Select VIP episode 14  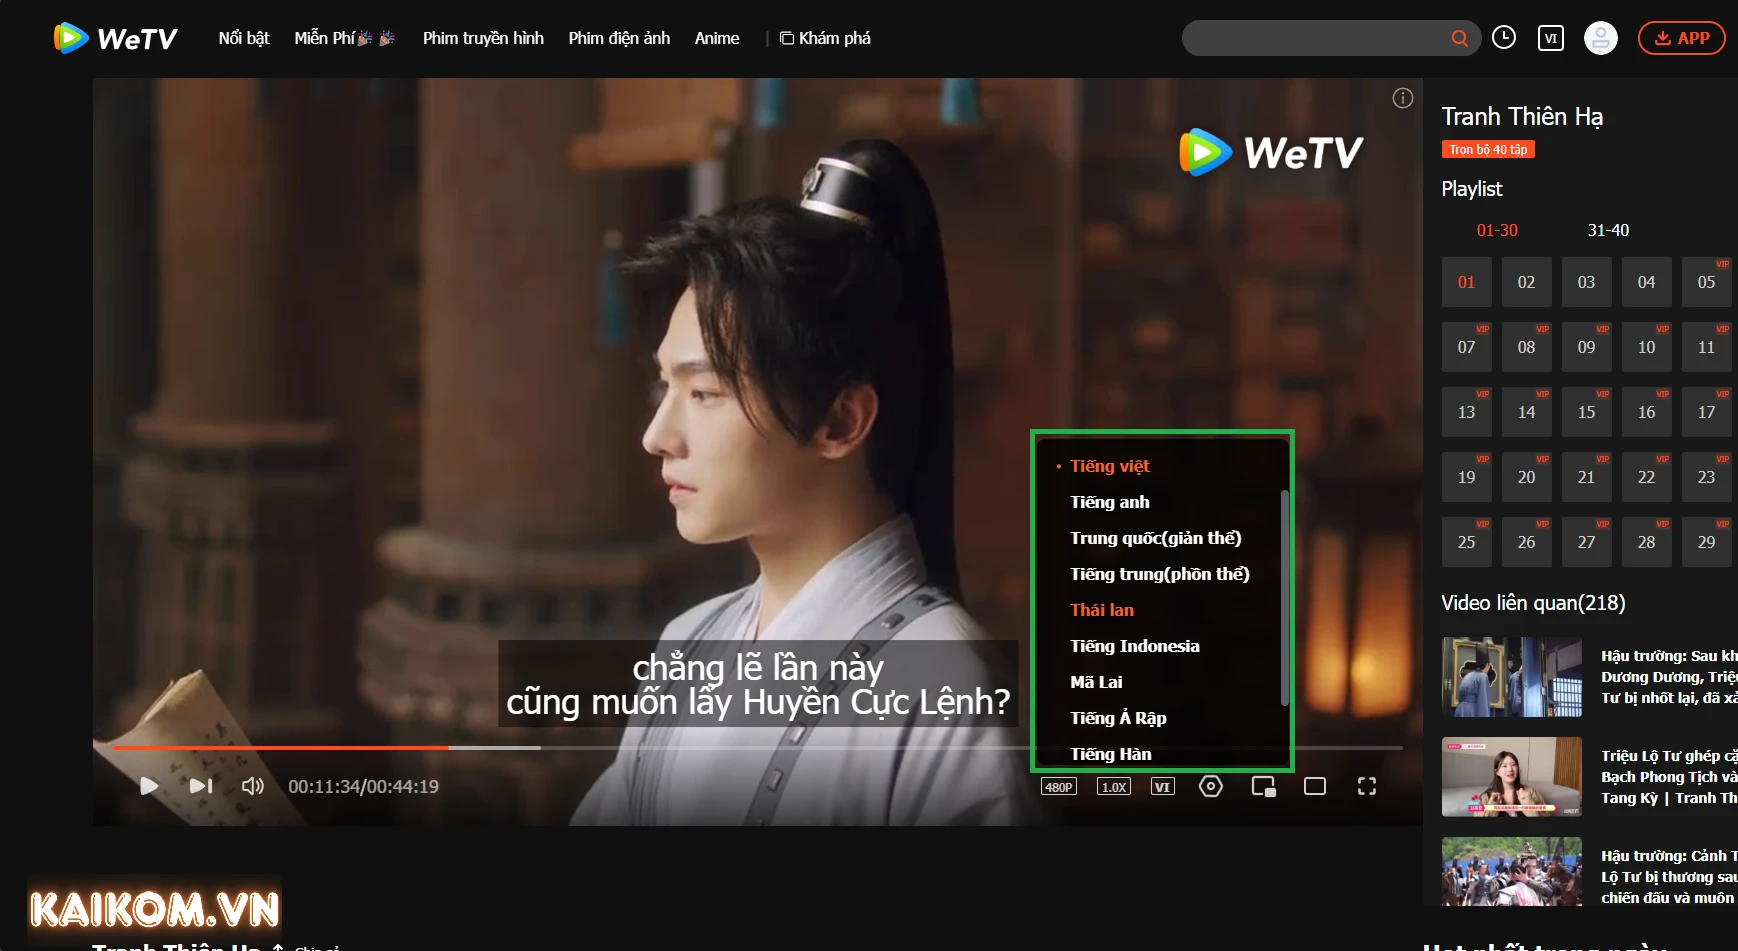1527,412
